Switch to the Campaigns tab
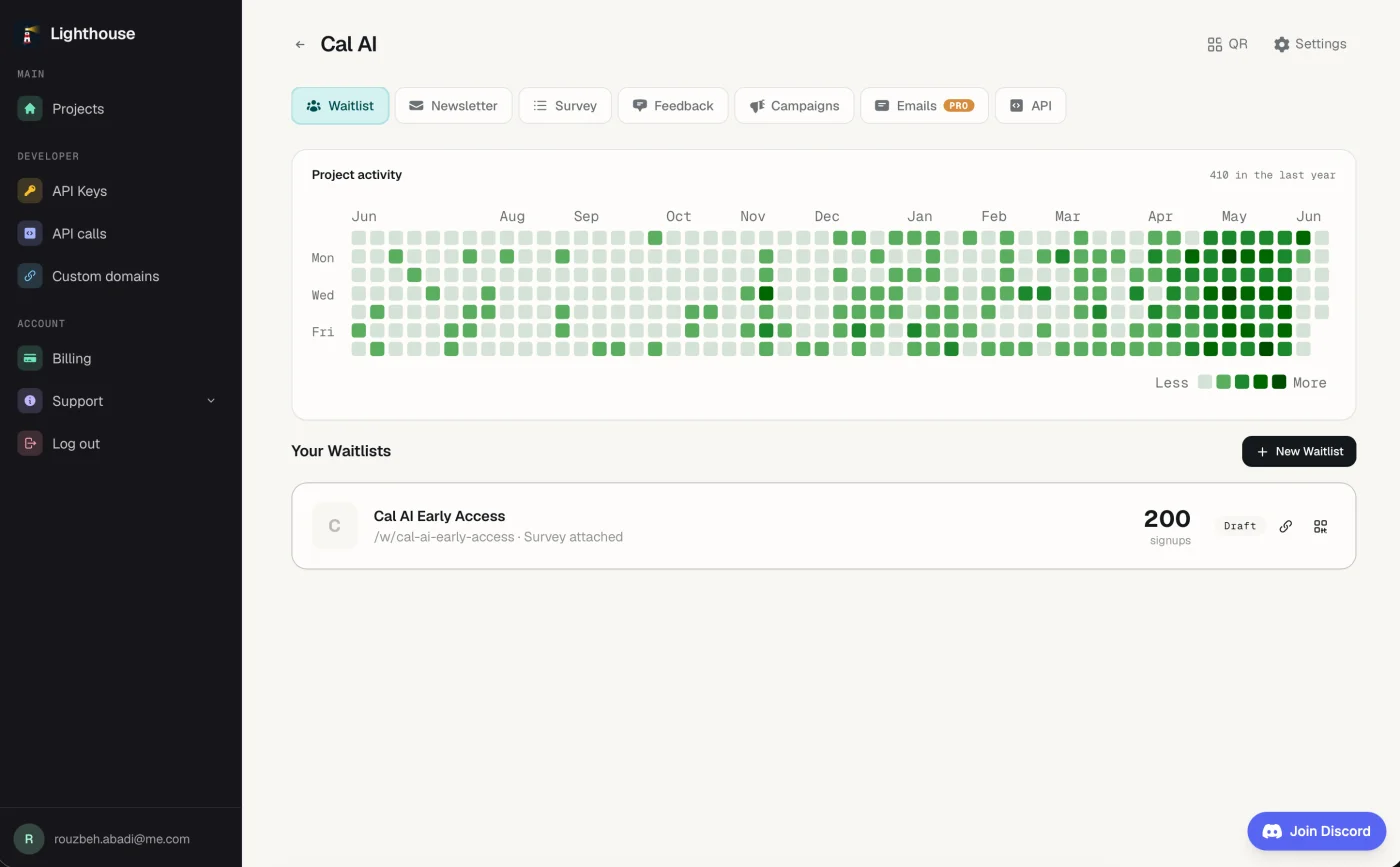 (794, 105)
